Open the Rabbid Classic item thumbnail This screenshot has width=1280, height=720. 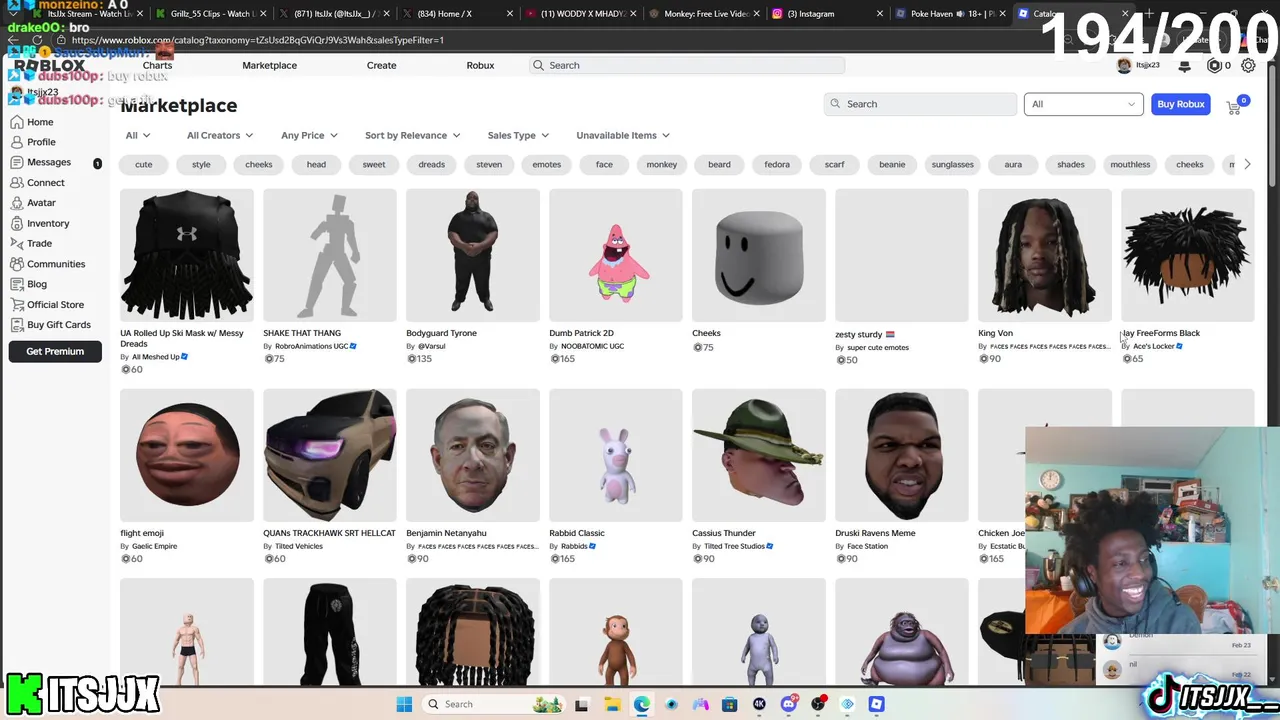(x=615, y=455)
